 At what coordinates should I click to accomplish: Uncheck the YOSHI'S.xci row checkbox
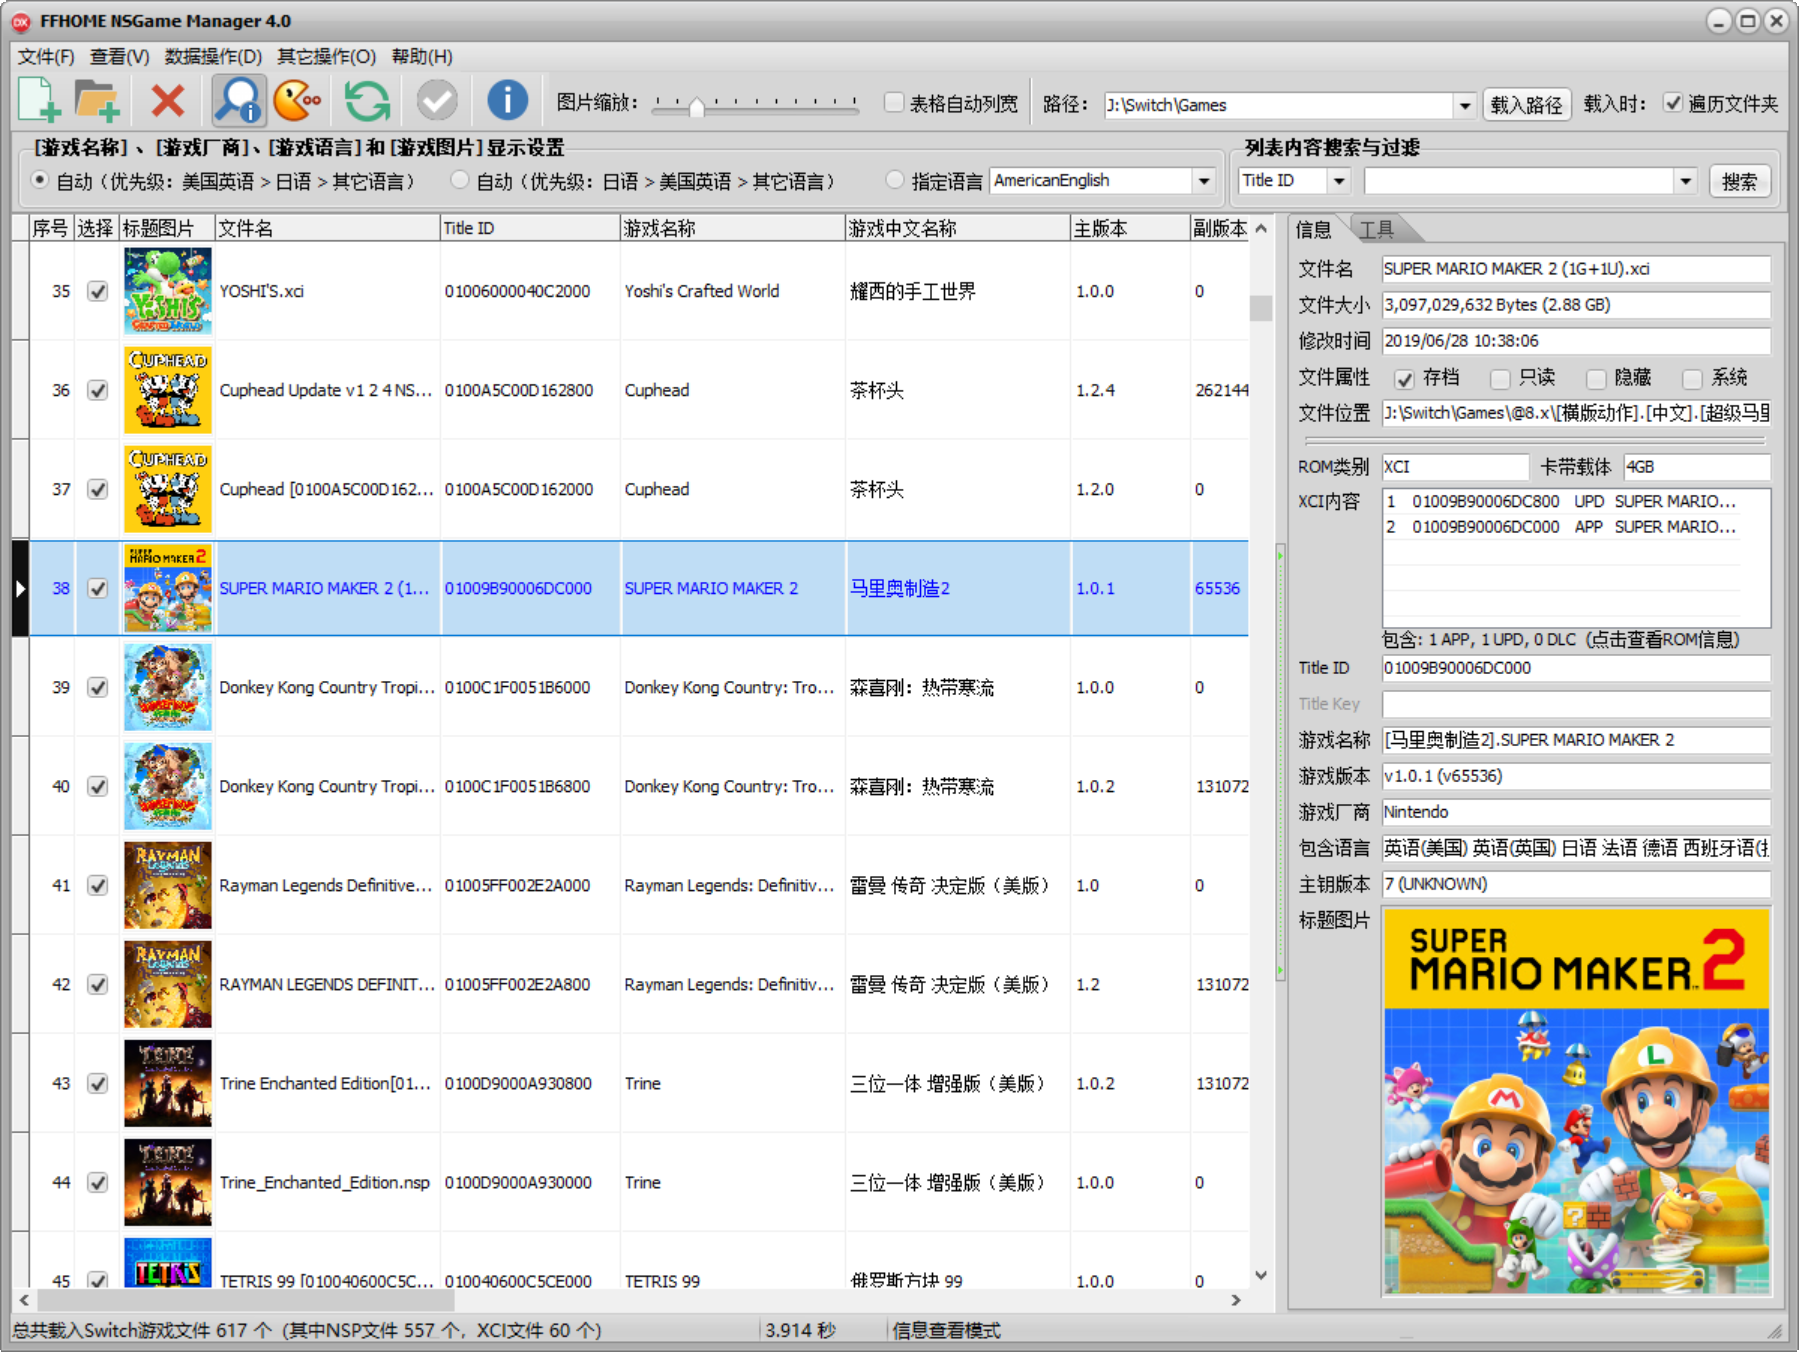coord(97,291)
